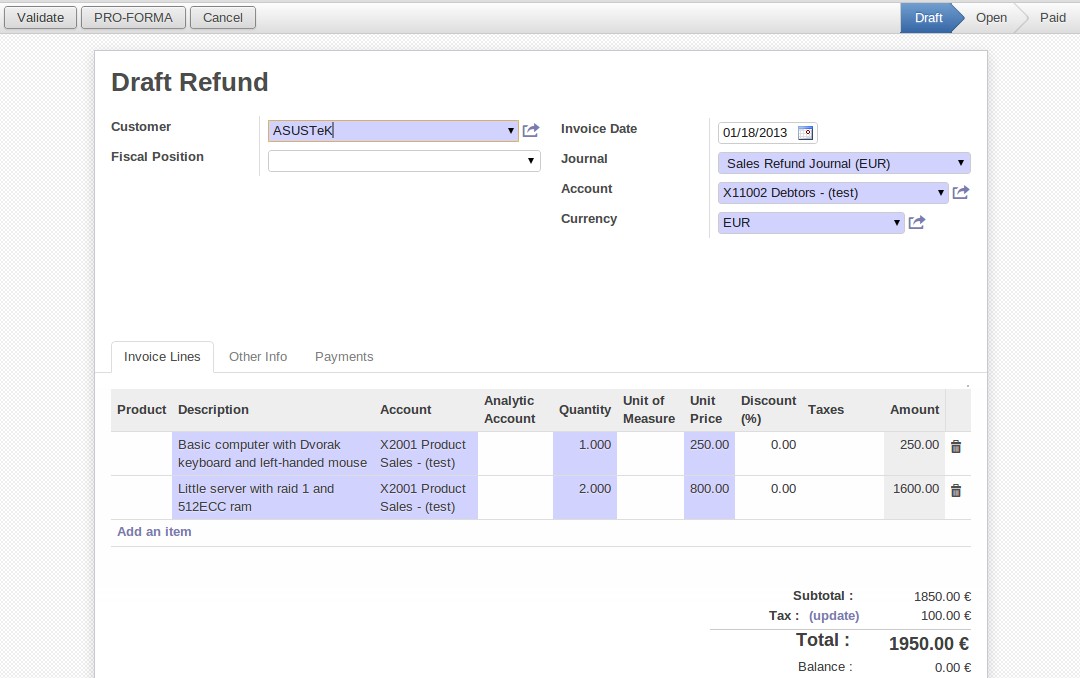
Task: Open the Currency external link icon
Action: click(917, 223)
